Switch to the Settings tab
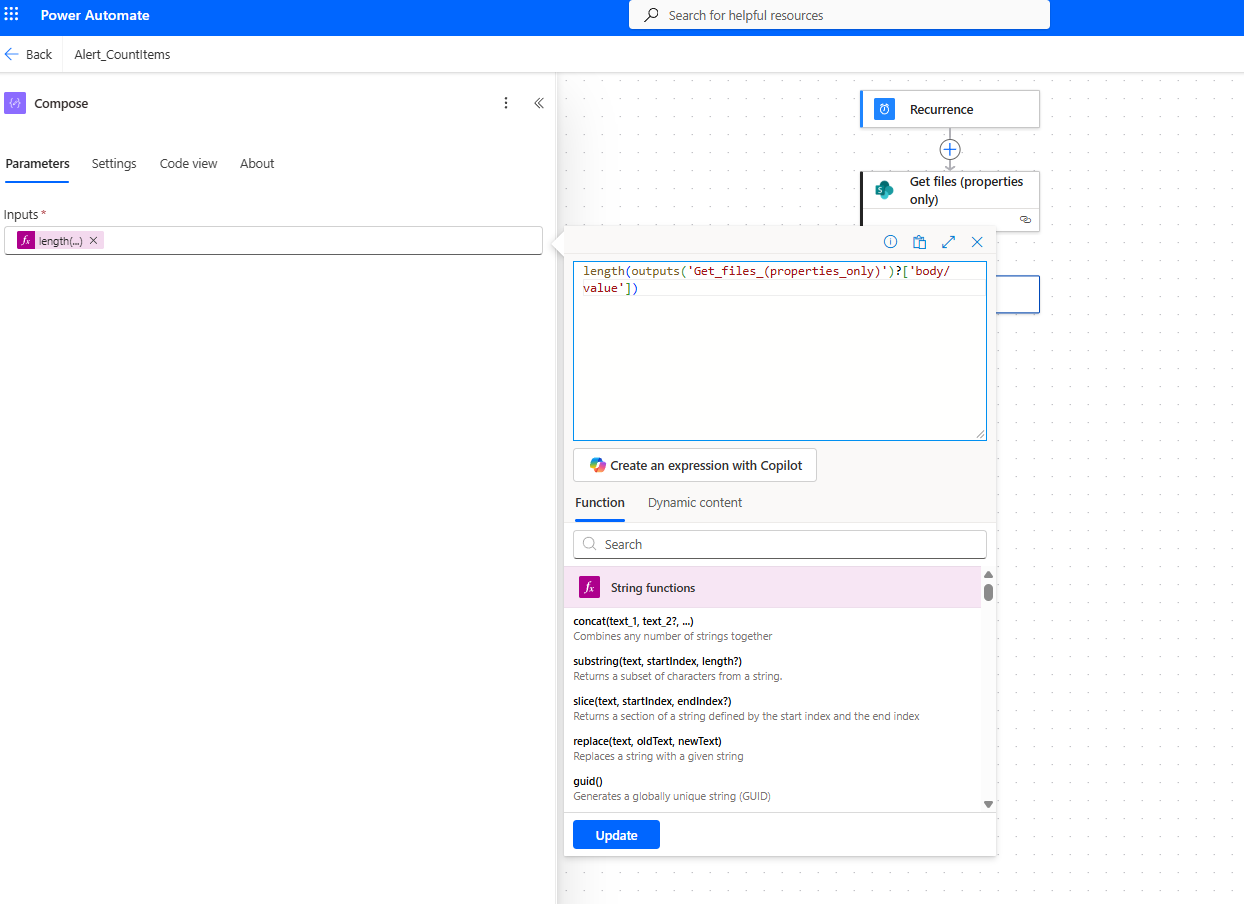 (114, 164)
